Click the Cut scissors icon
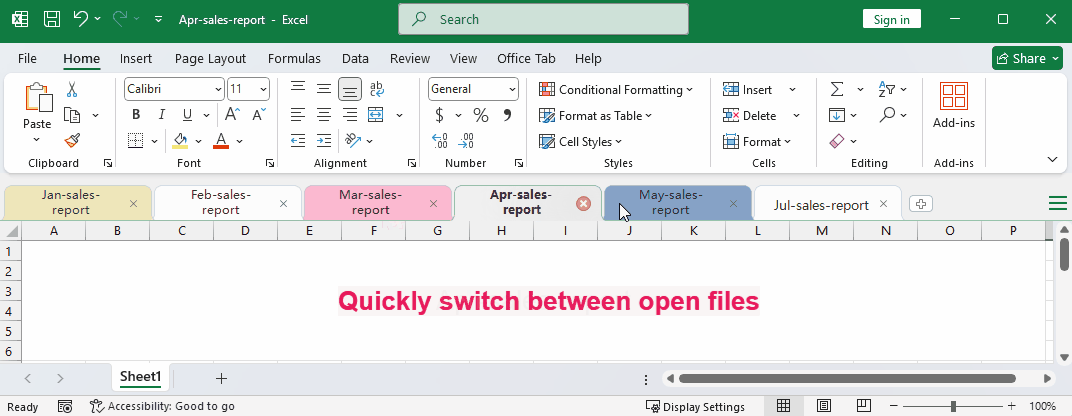 coord(72,89)
